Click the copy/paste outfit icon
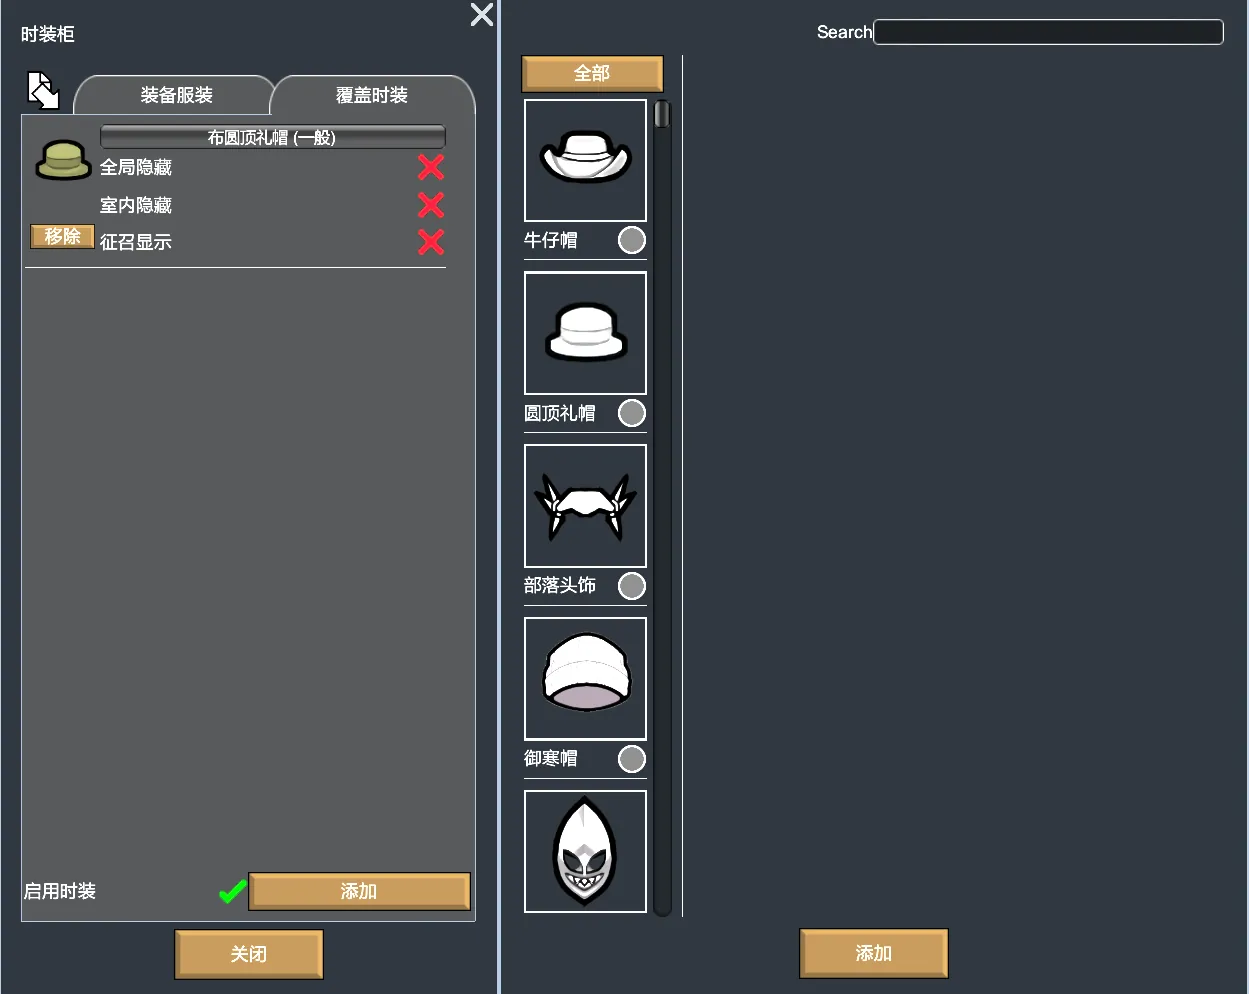 [43, 91]
